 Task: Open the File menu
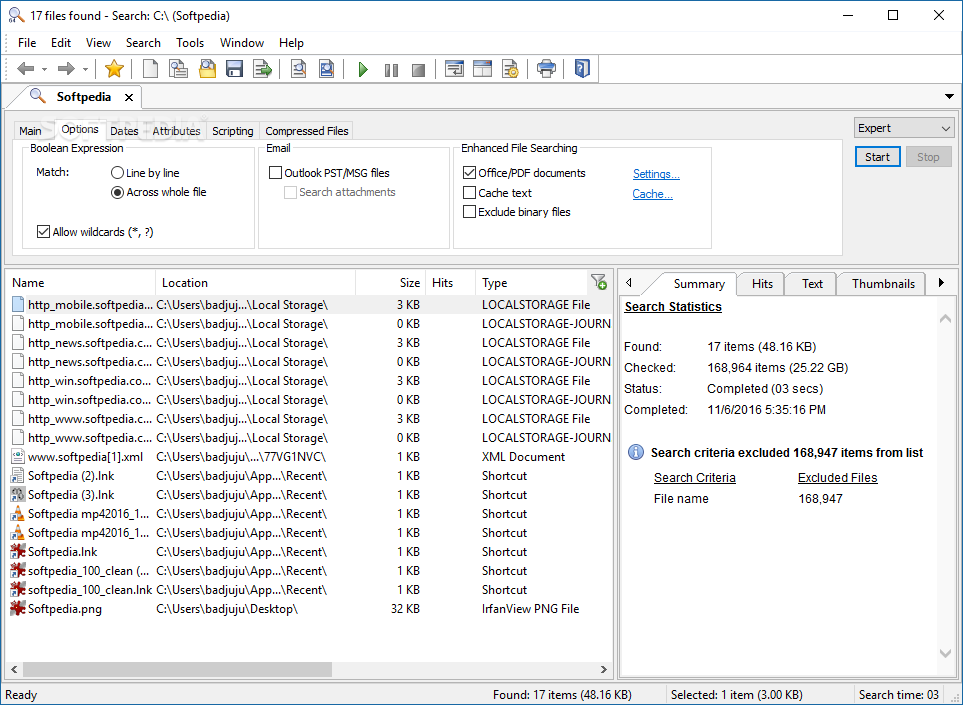click(x=27, y=43)
